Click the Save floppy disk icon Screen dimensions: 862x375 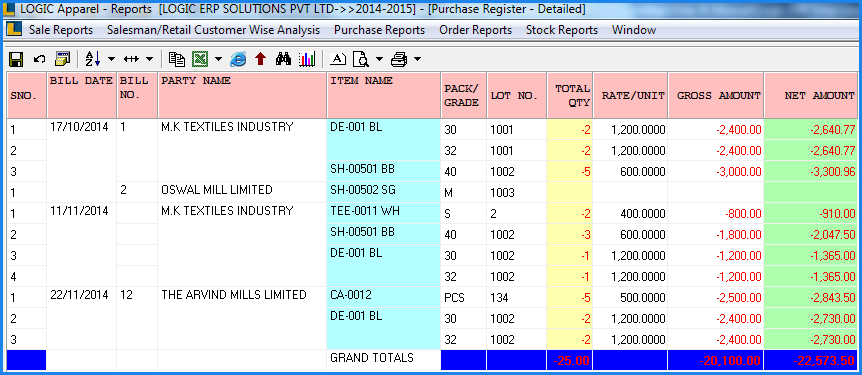pyautogui.click(x=16, y=58)
